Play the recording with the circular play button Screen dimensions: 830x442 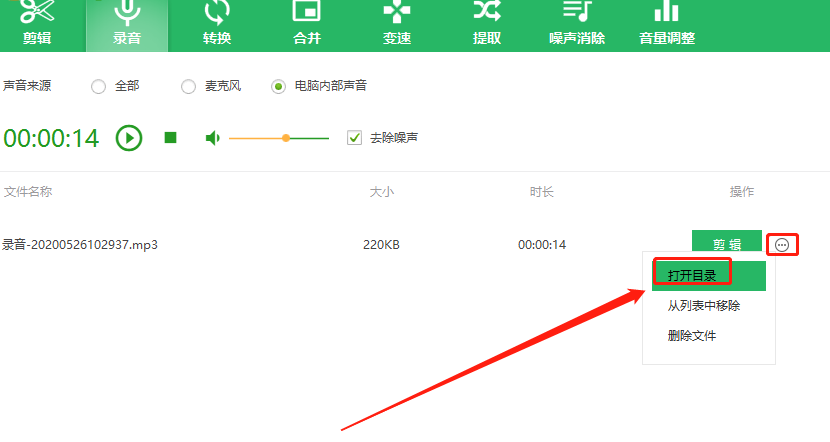pyautogui.click(x=129, y=138)
